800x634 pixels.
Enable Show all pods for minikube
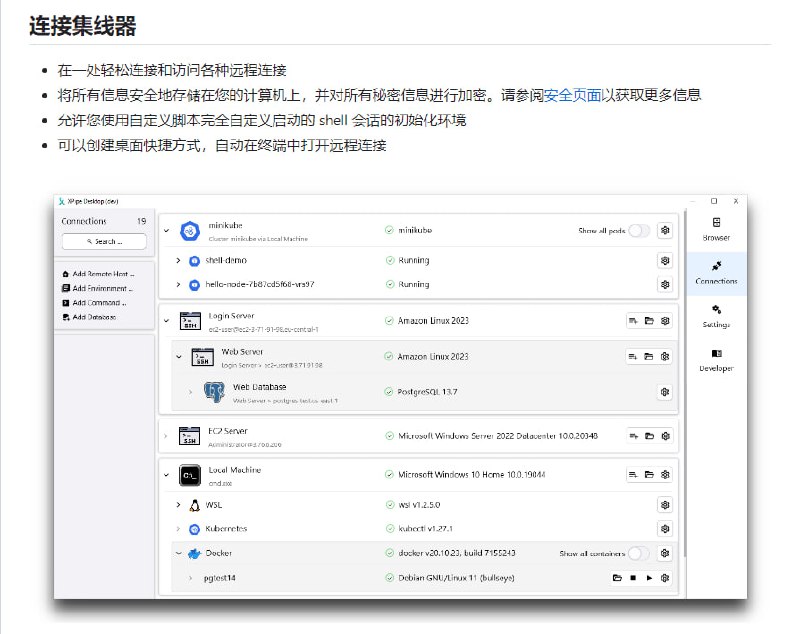(x=637, y=228)
